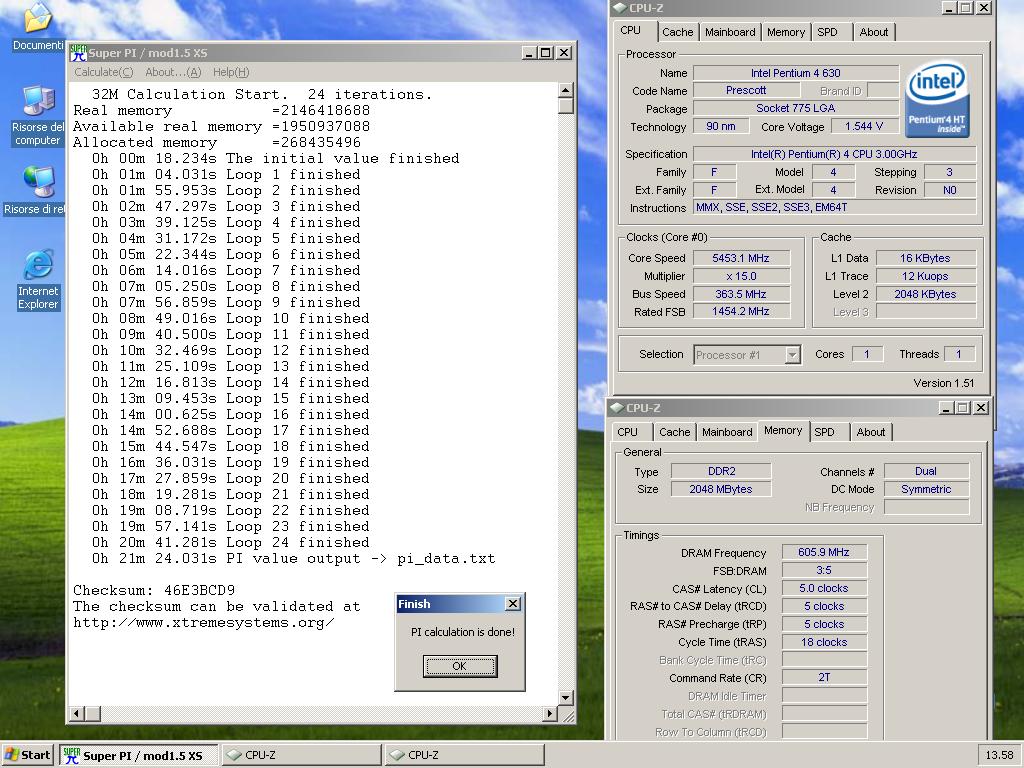Select CPU tab in upper CPU-Z
1024x768 pixels.
coord(631,30)
